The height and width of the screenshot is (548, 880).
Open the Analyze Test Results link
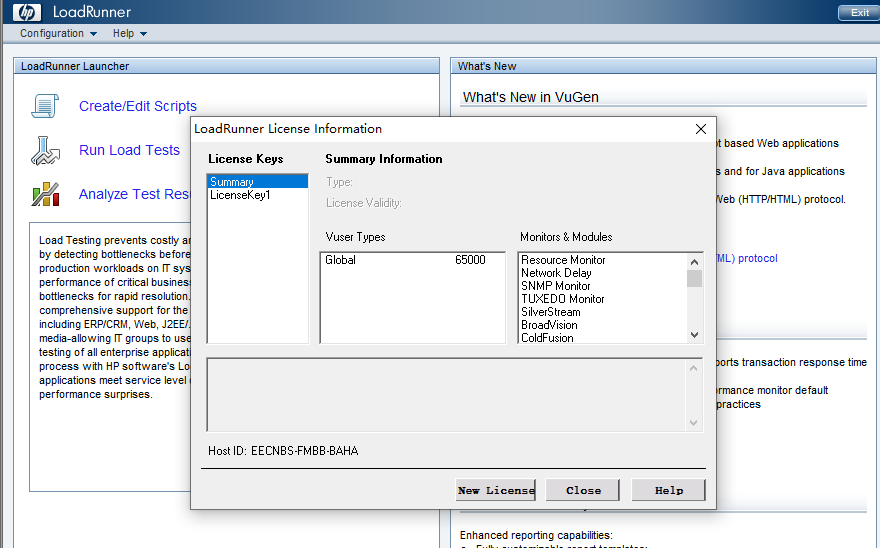click(x=135, y=194)
